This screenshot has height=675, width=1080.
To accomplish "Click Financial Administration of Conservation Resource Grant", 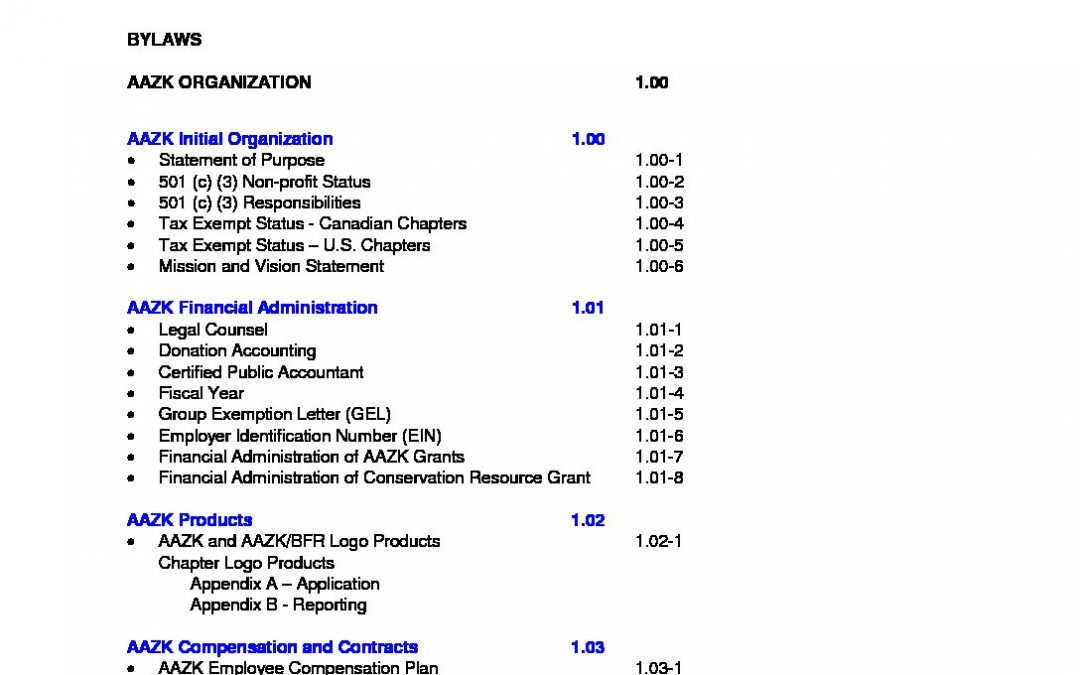I will point(374,478).
